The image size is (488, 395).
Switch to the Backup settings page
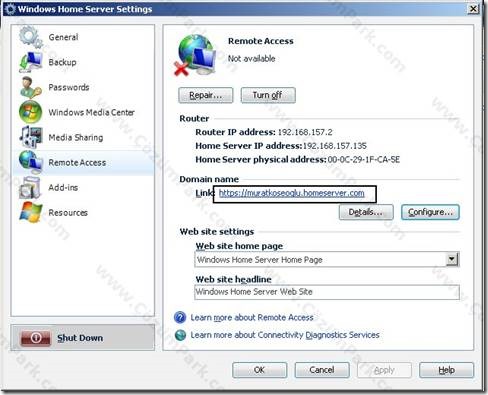coord(62,62)
